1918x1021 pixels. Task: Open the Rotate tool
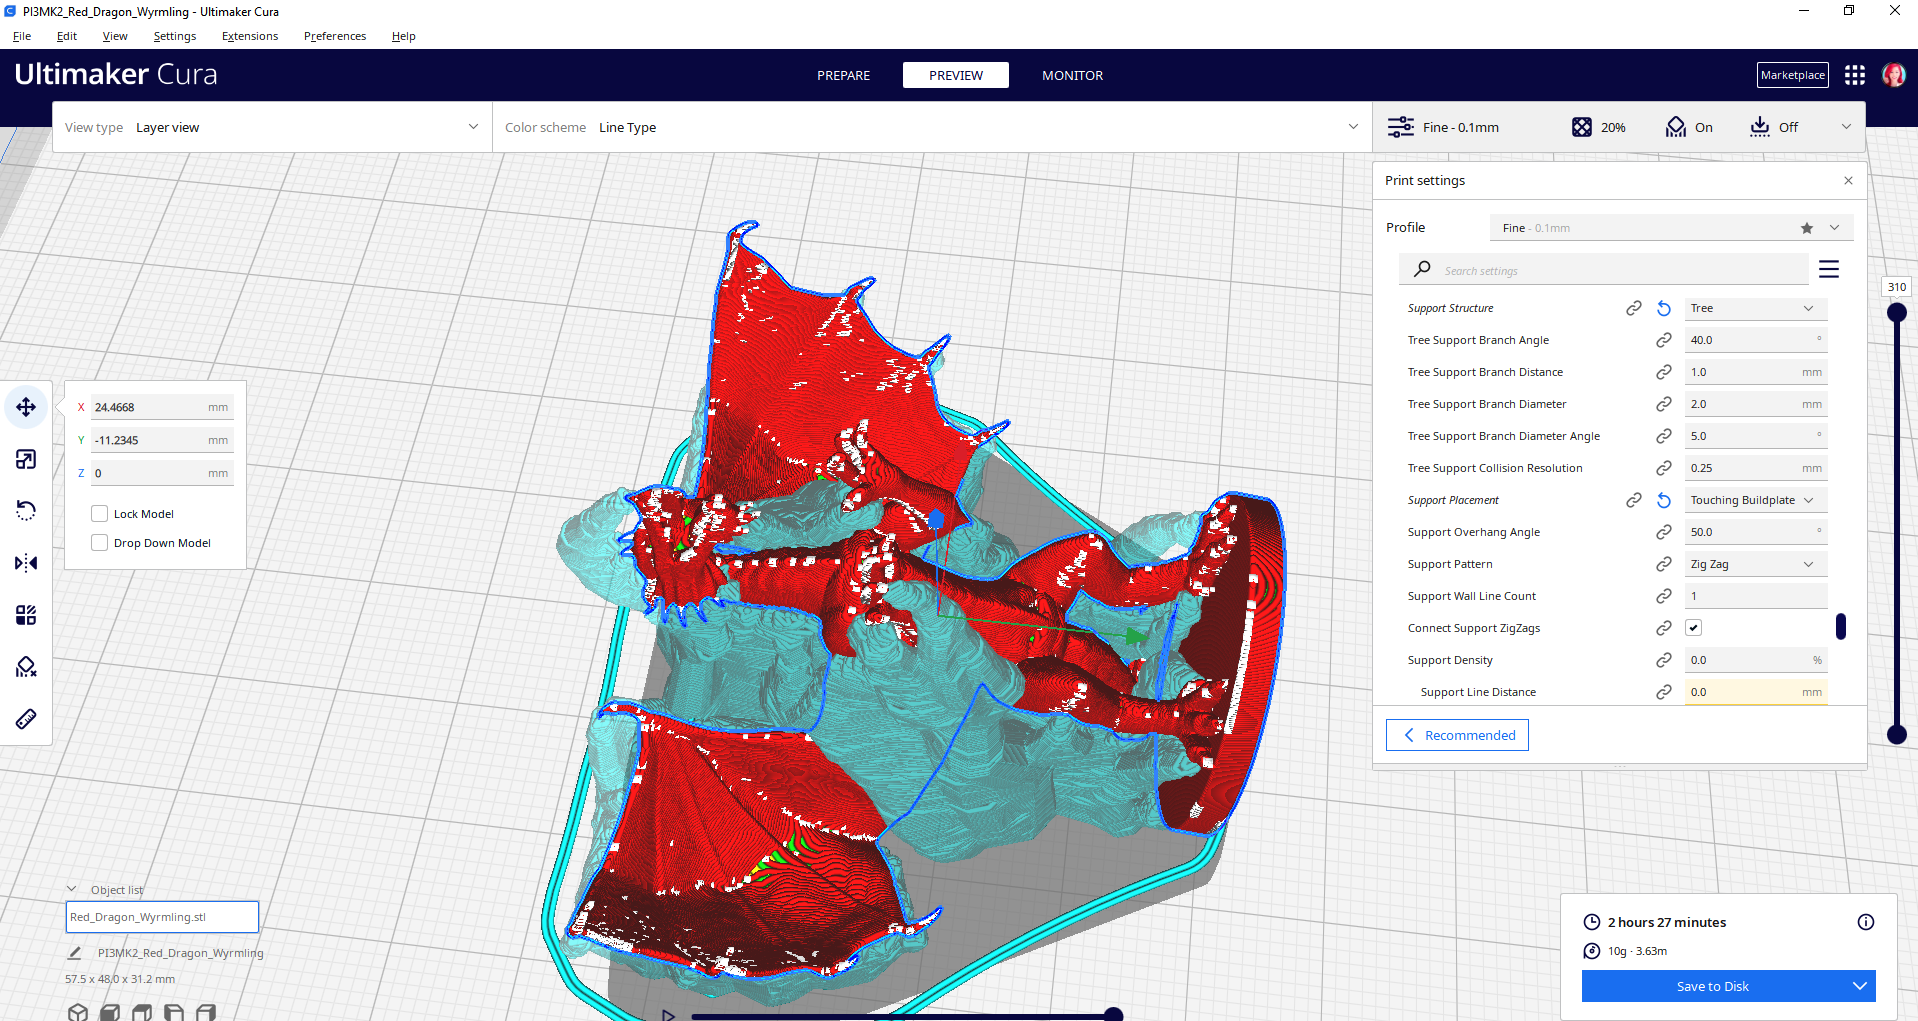coord(25,511)
